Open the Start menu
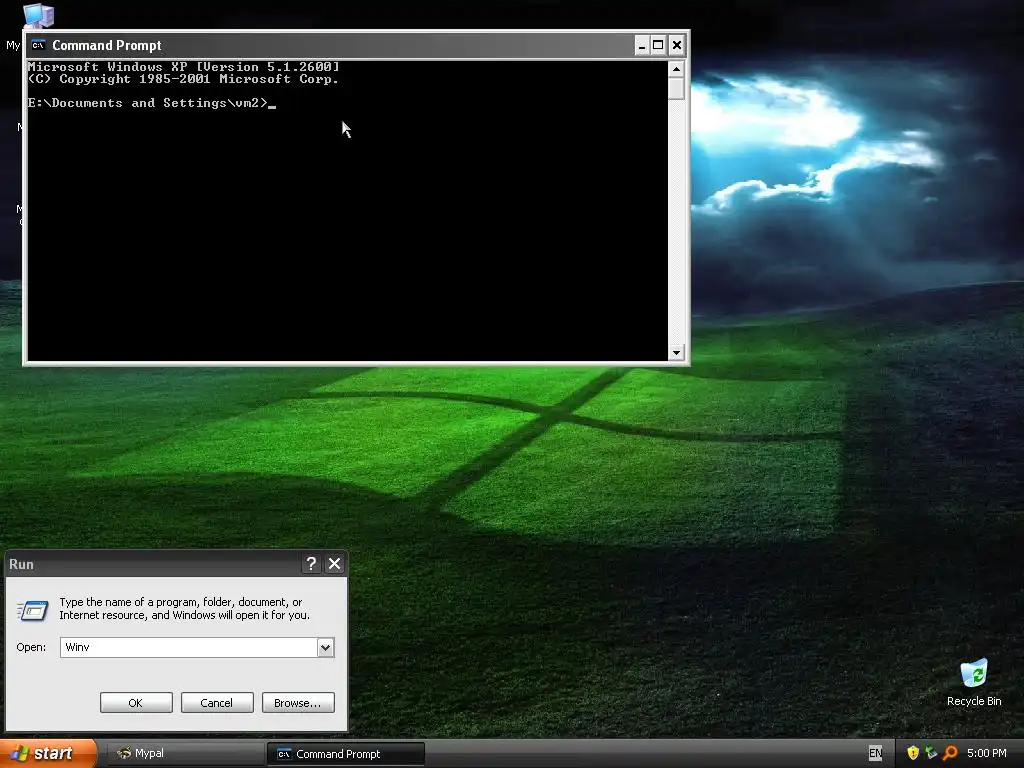Screen dimensions: 1024x768 [48, 754]
